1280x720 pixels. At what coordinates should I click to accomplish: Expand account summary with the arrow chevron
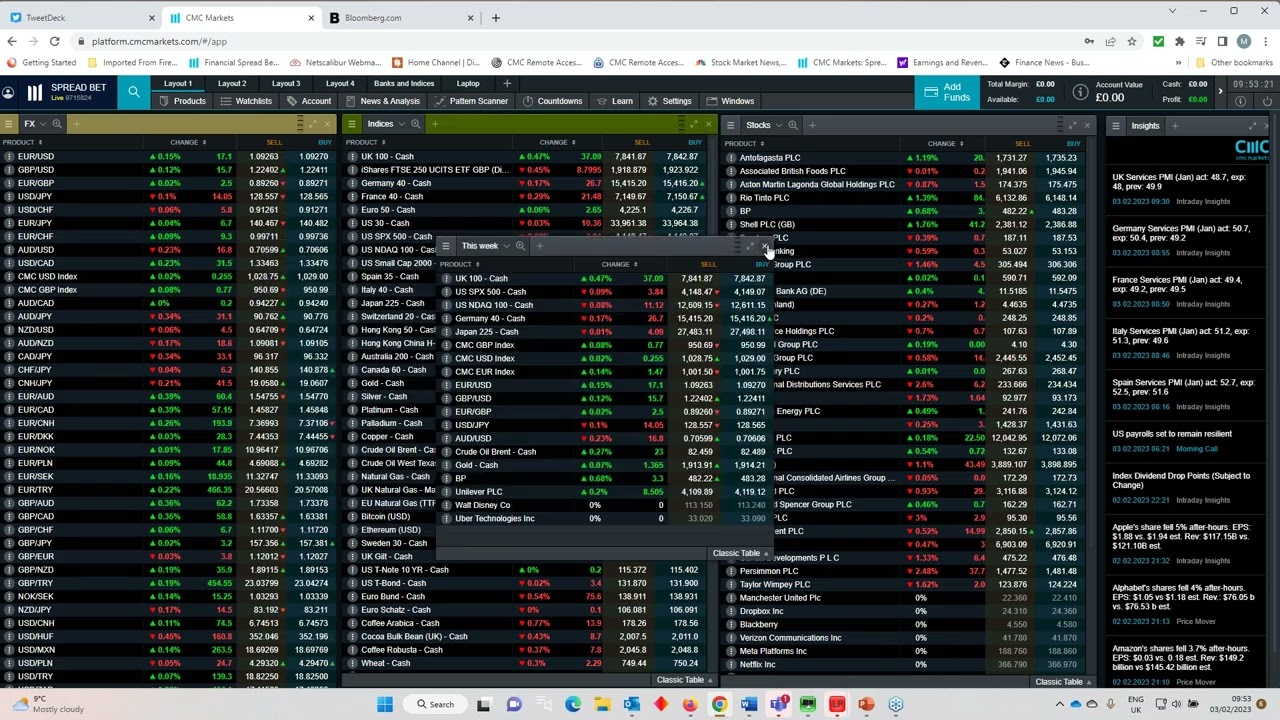coord(1220,92)
